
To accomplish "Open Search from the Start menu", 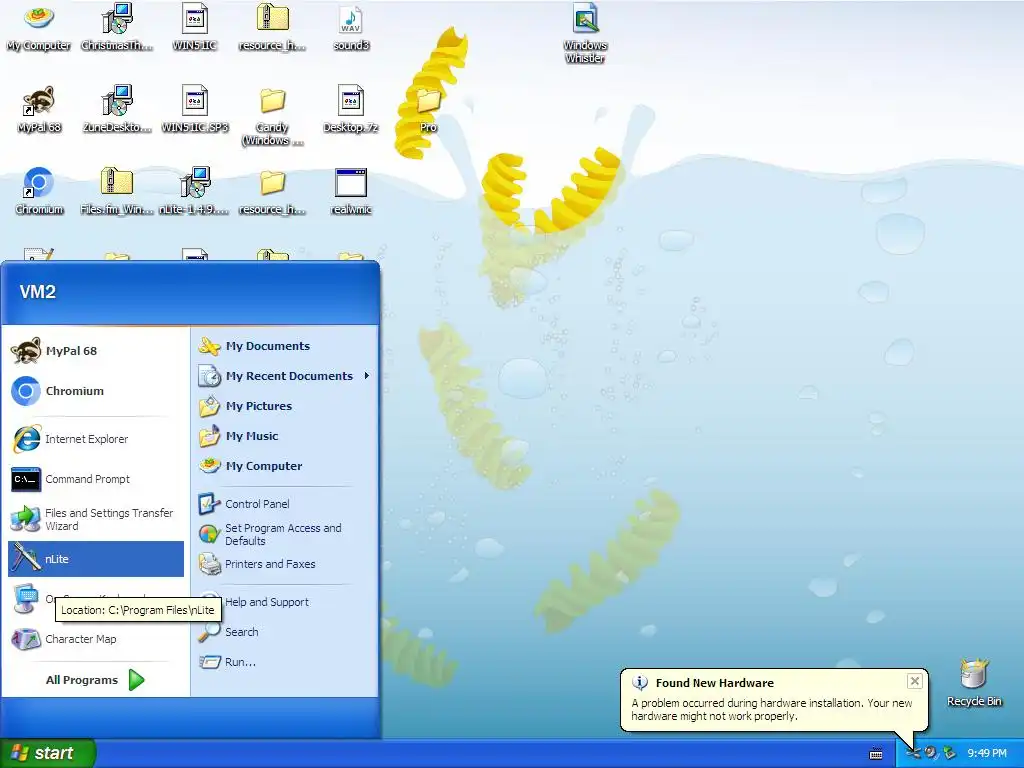I will tap(284, 632).
